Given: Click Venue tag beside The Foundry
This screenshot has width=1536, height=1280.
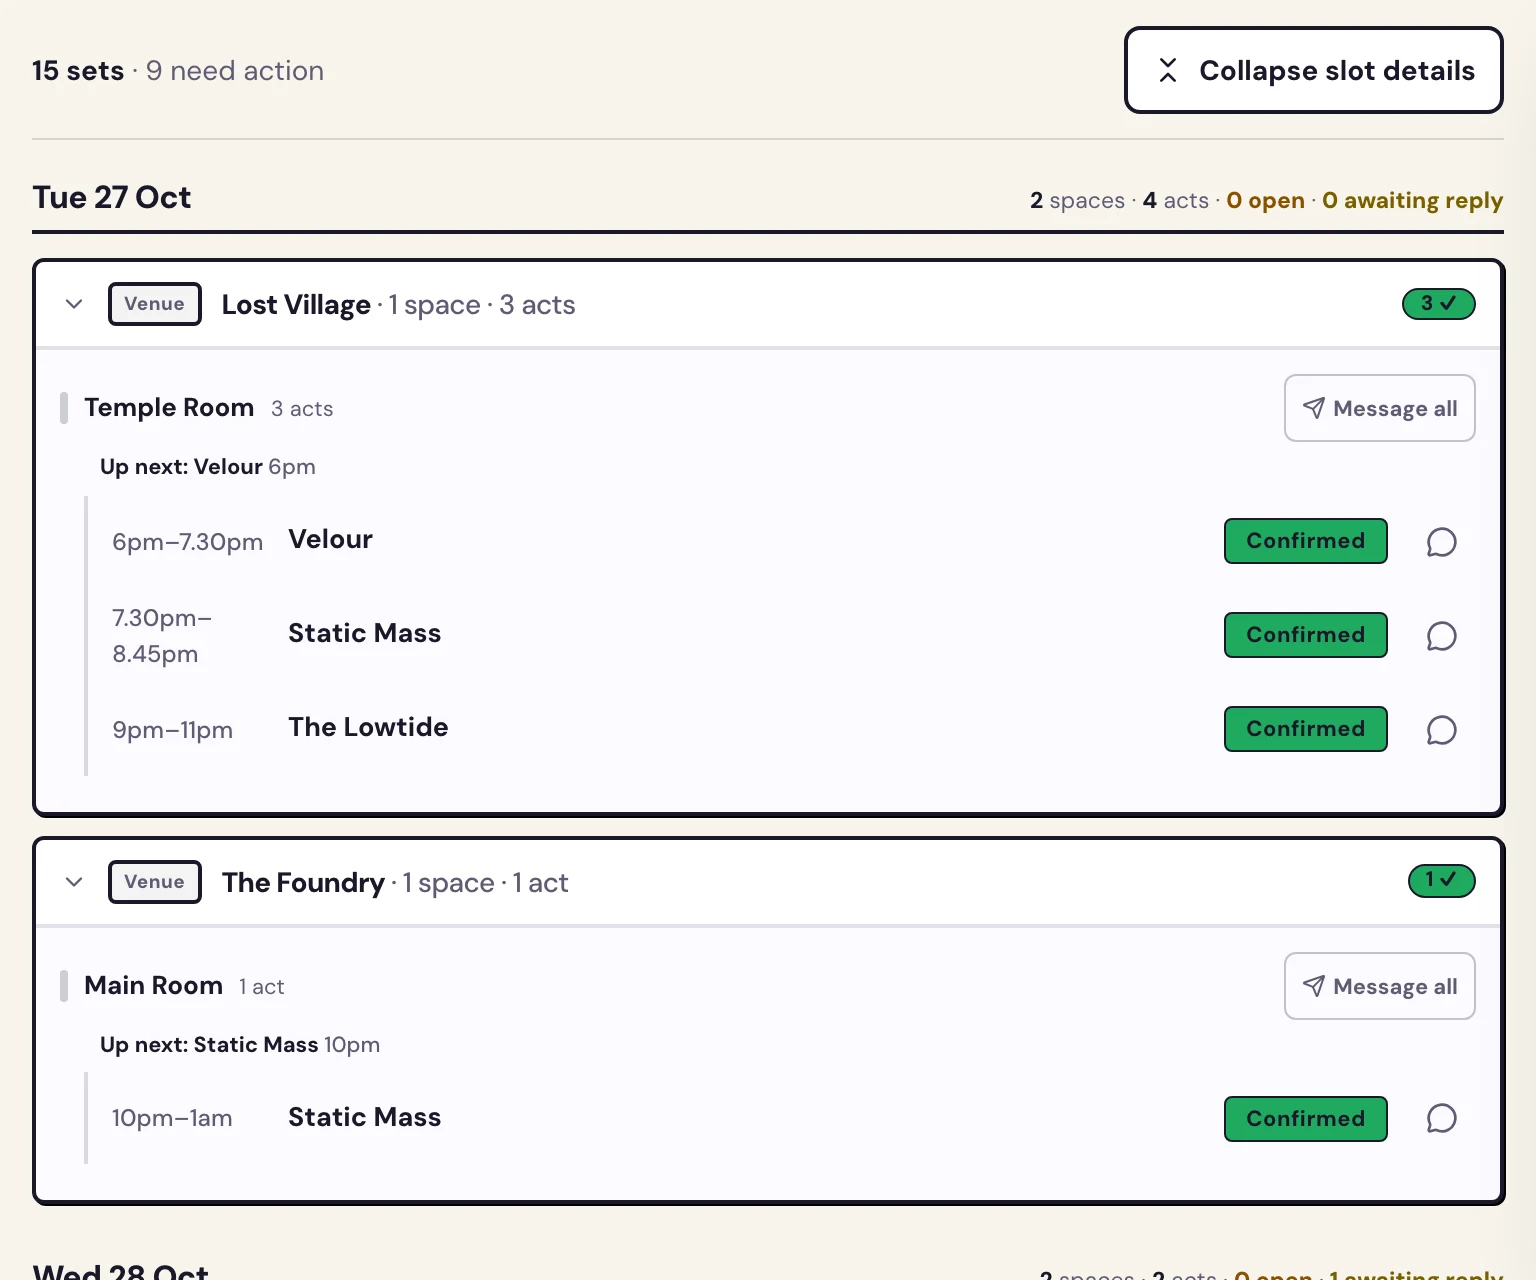Looking at the screenshot, I should [154, 882].
